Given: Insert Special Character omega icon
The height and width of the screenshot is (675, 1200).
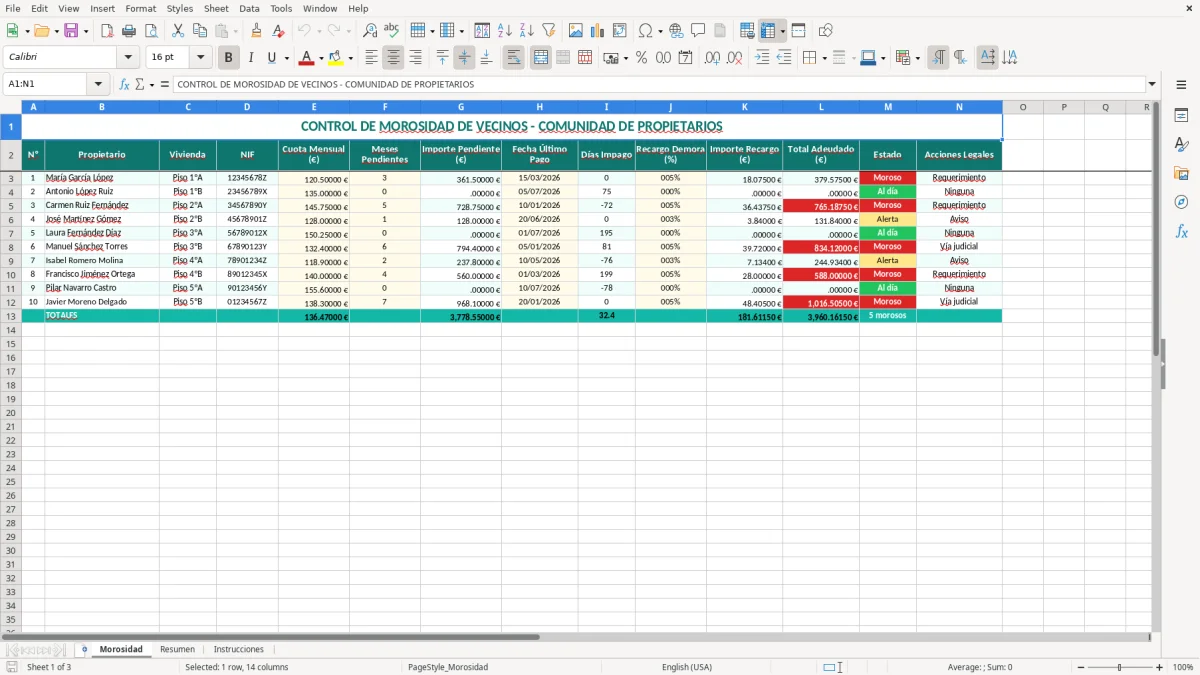Looking at the screenshot, I should click(x=645, y=31).
